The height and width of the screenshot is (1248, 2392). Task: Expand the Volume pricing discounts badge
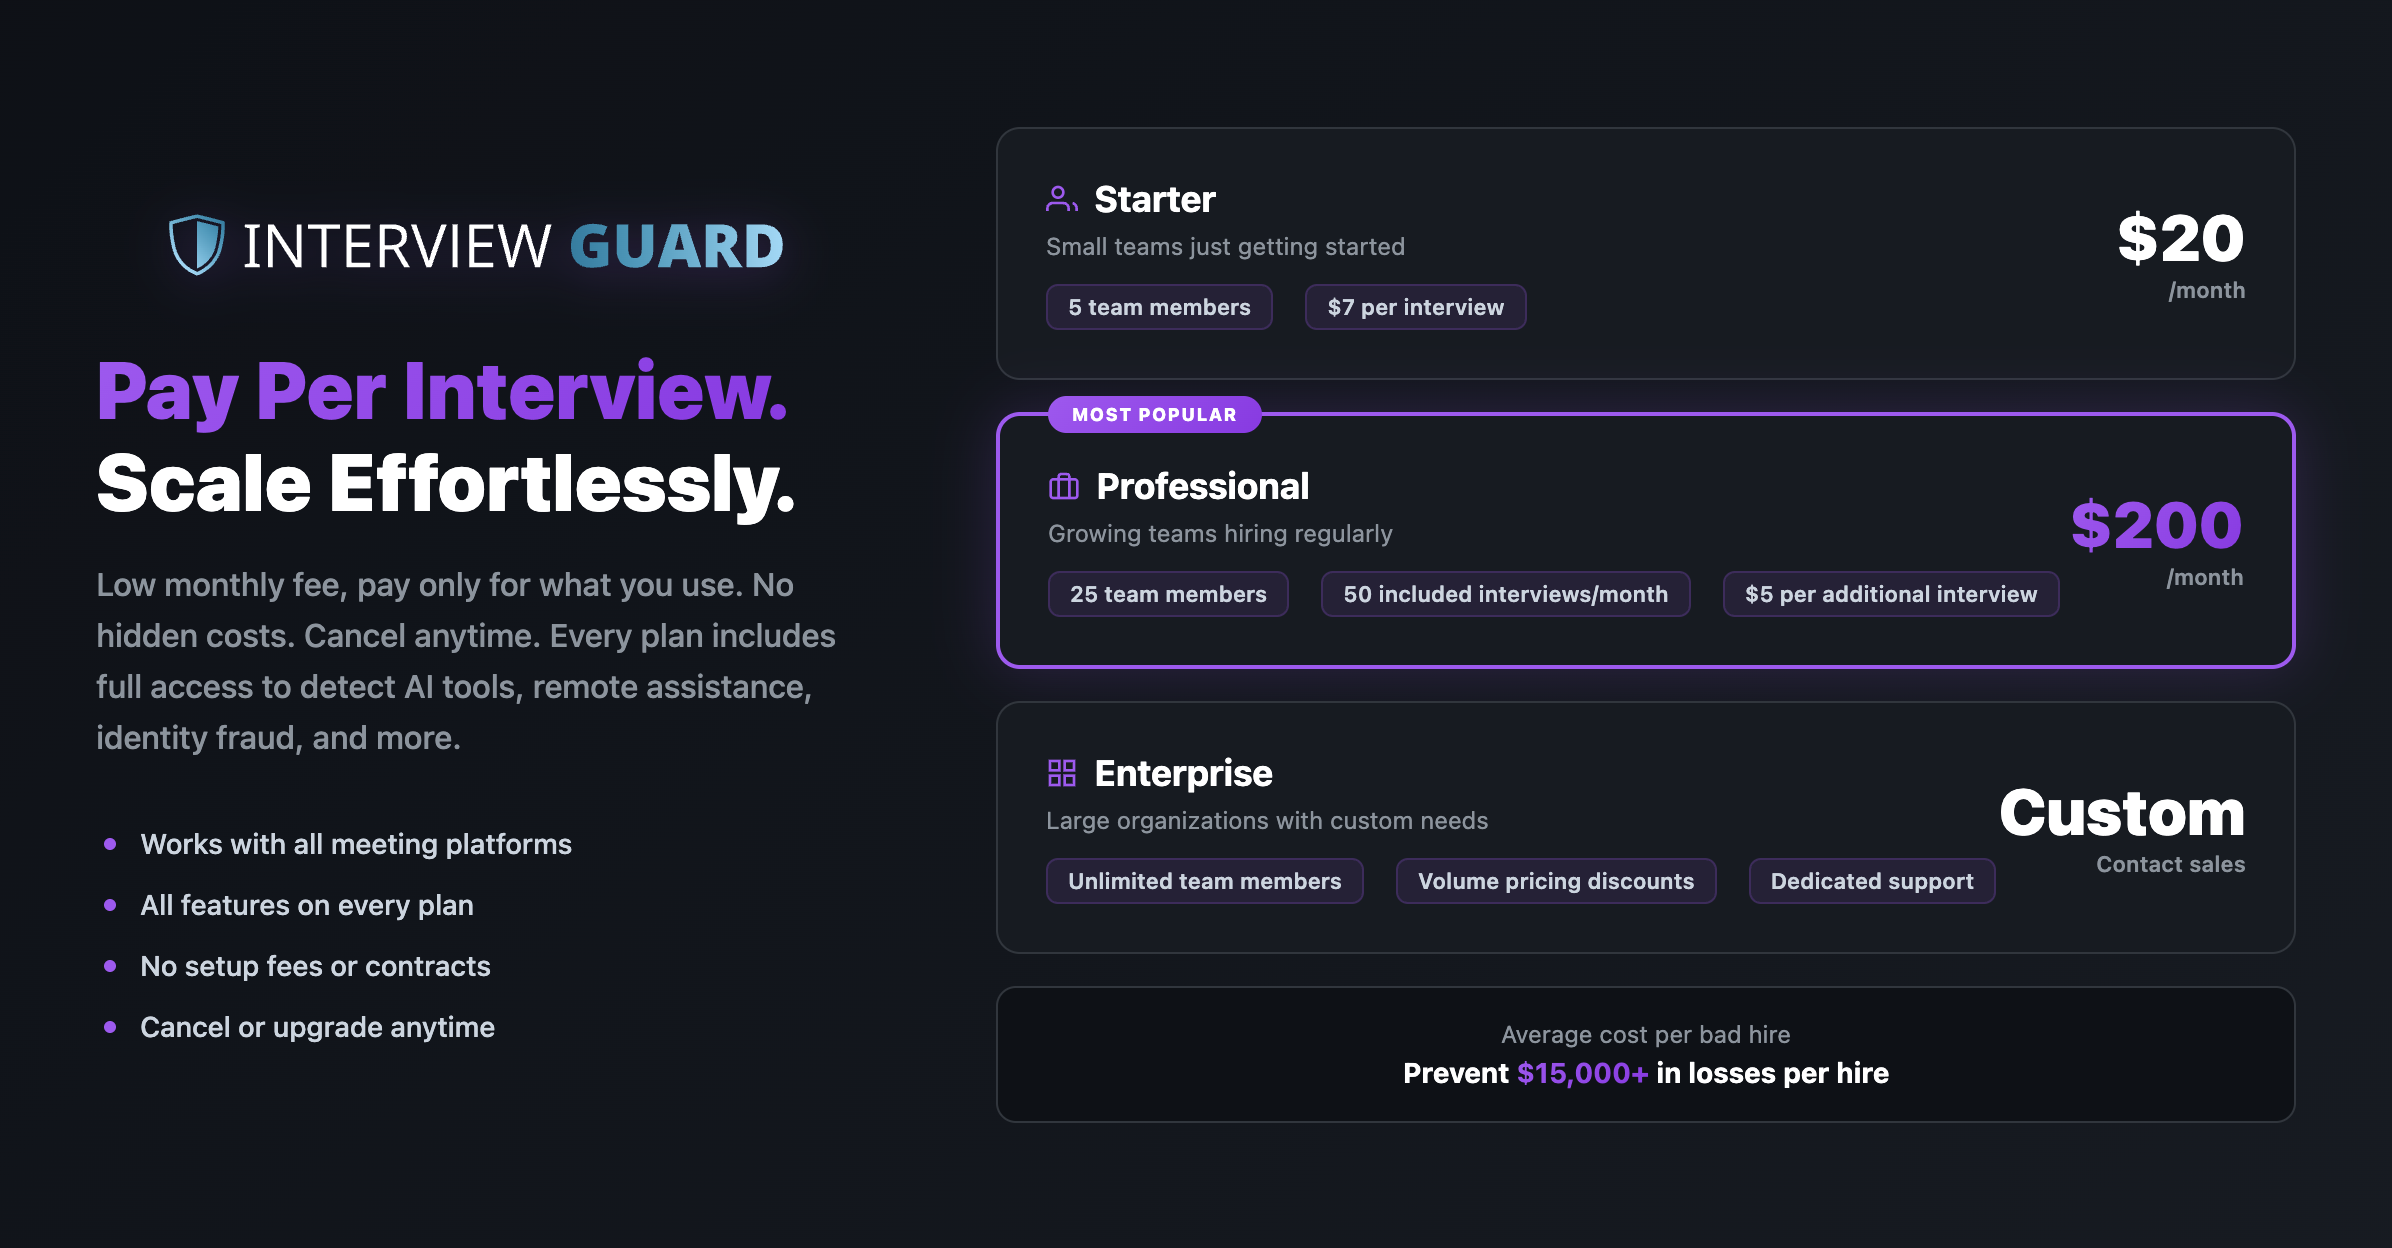coord(1555,880)
